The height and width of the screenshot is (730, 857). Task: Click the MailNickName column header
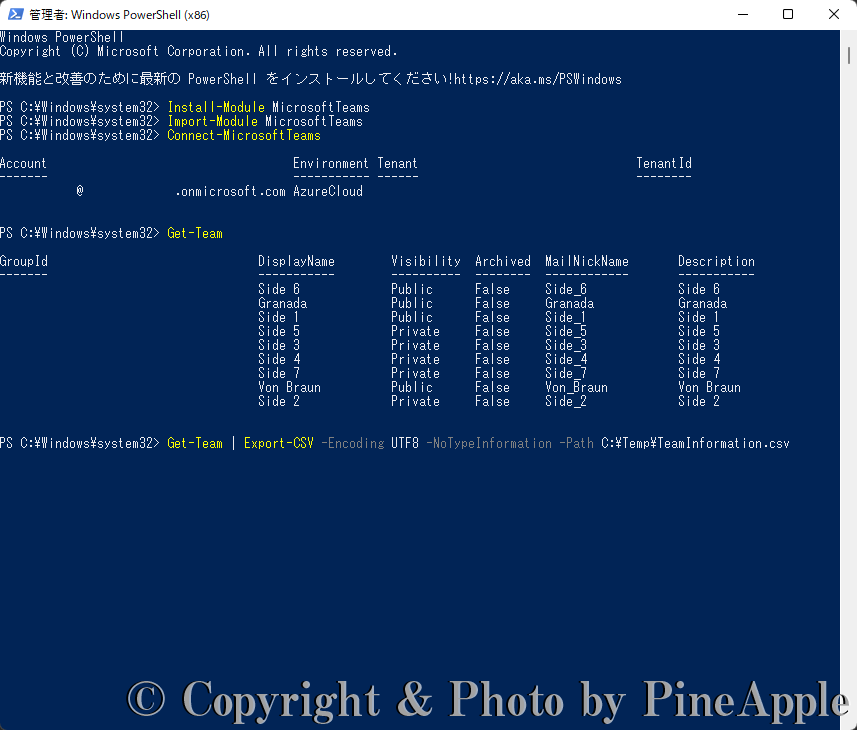[x=587, y=262]
